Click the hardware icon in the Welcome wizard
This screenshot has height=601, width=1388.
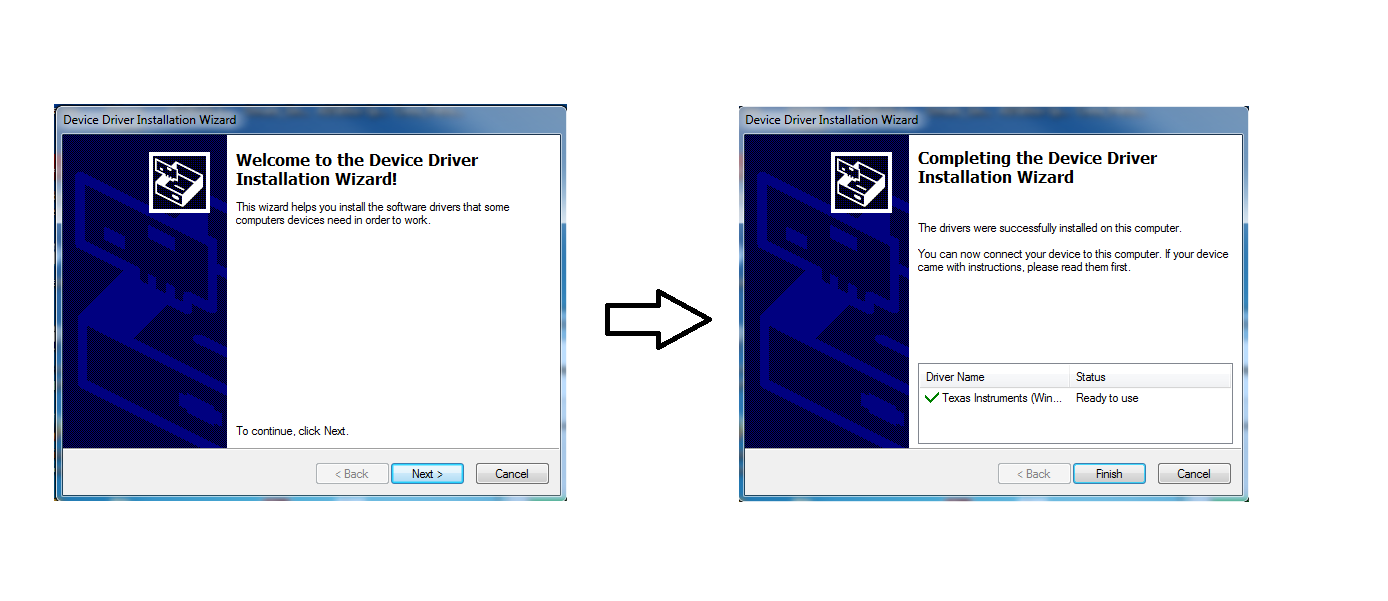[179, 182]
